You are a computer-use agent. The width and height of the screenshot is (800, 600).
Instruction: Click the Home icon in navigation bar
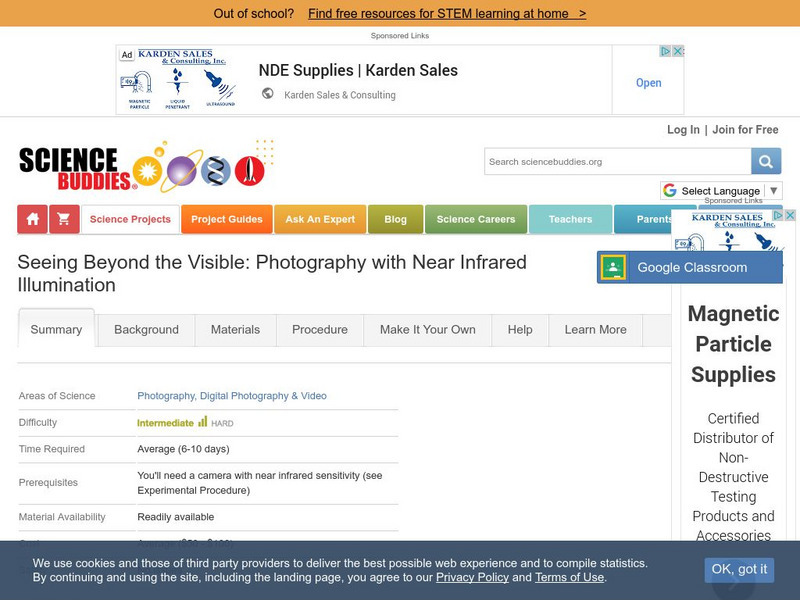[33, 219]
